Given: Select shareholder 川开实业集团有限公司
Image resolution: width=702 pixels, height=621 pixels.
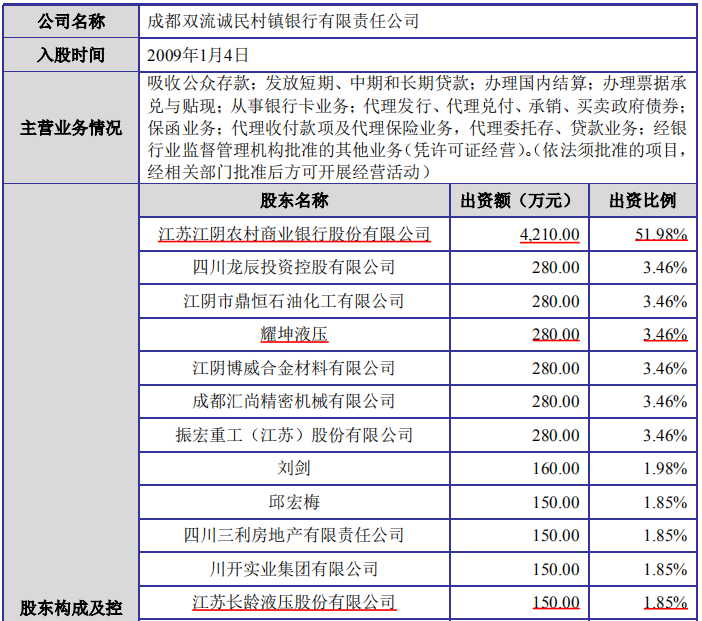Looking at the screenshot, I should [294, 569].
